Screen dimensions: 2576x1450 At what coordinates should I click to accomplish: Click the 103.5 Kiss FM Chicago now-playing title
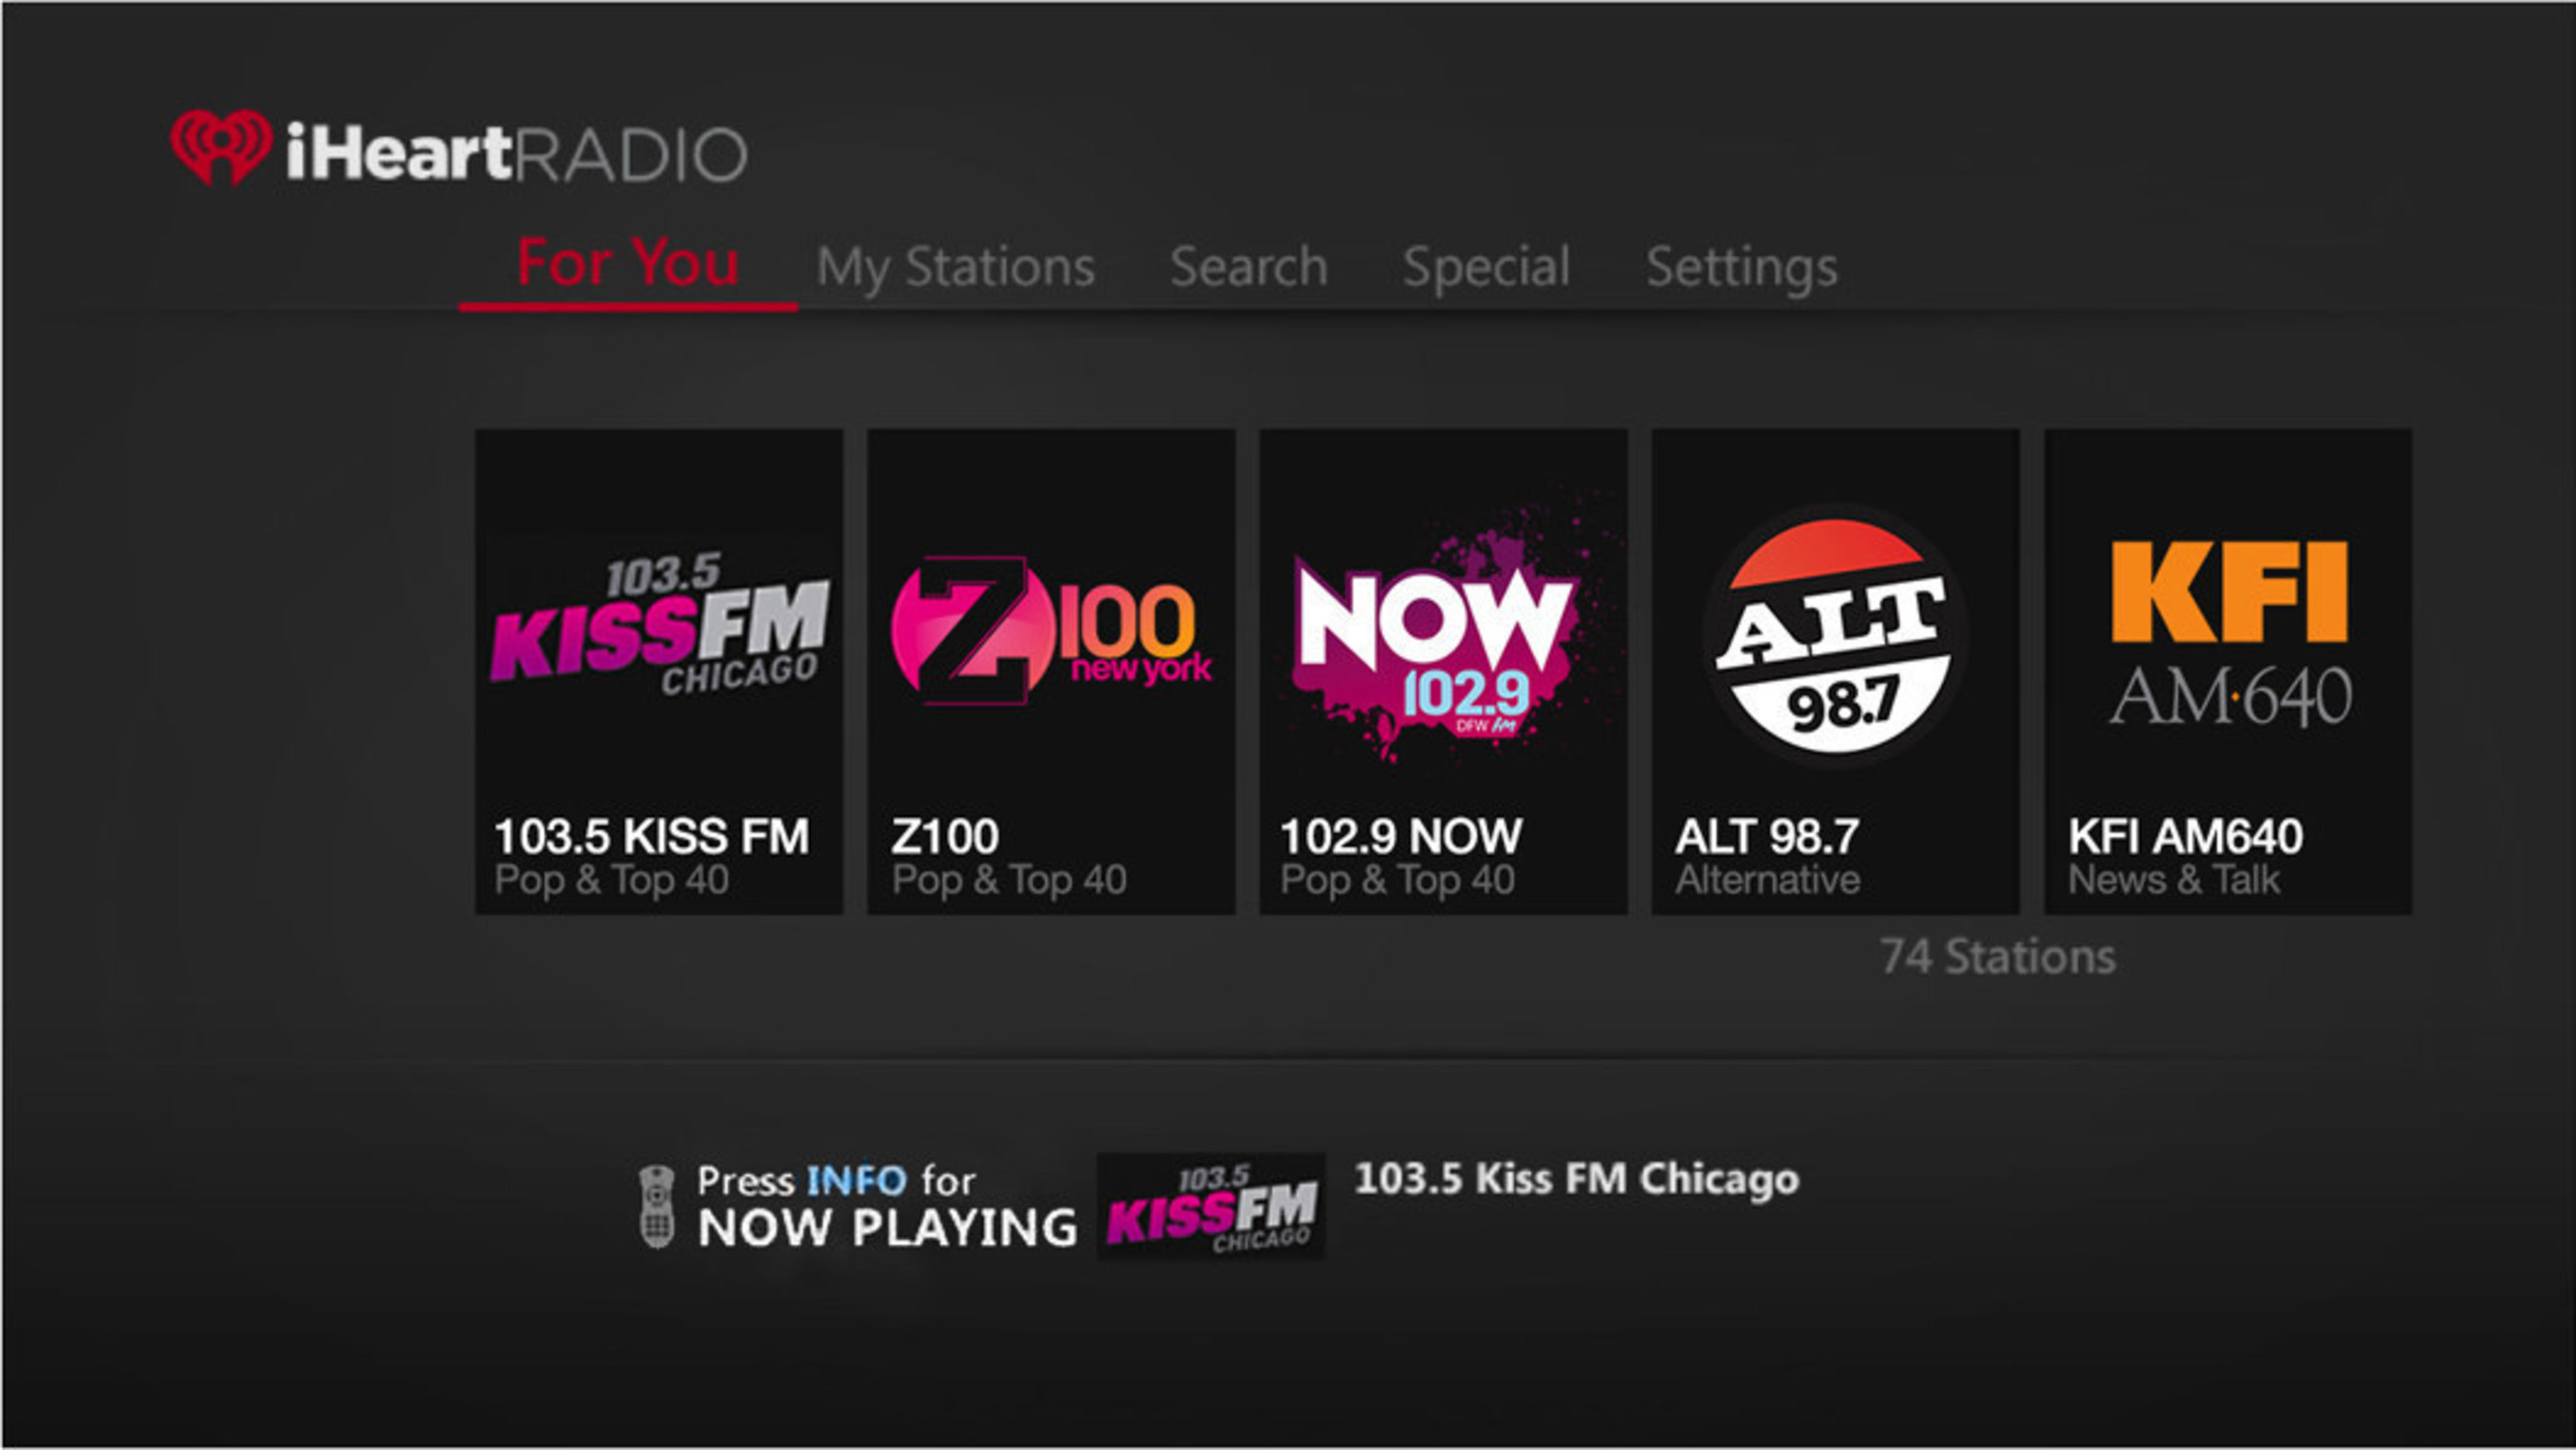[x=1576, y=1179]
